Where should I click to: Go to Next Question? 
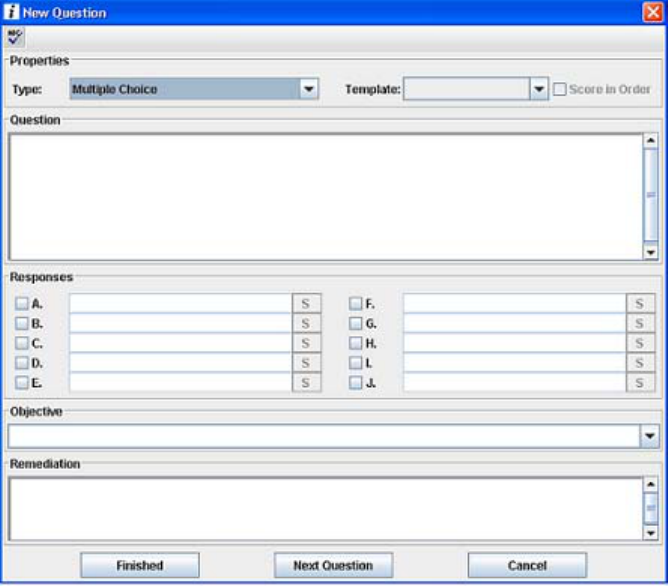333,565
